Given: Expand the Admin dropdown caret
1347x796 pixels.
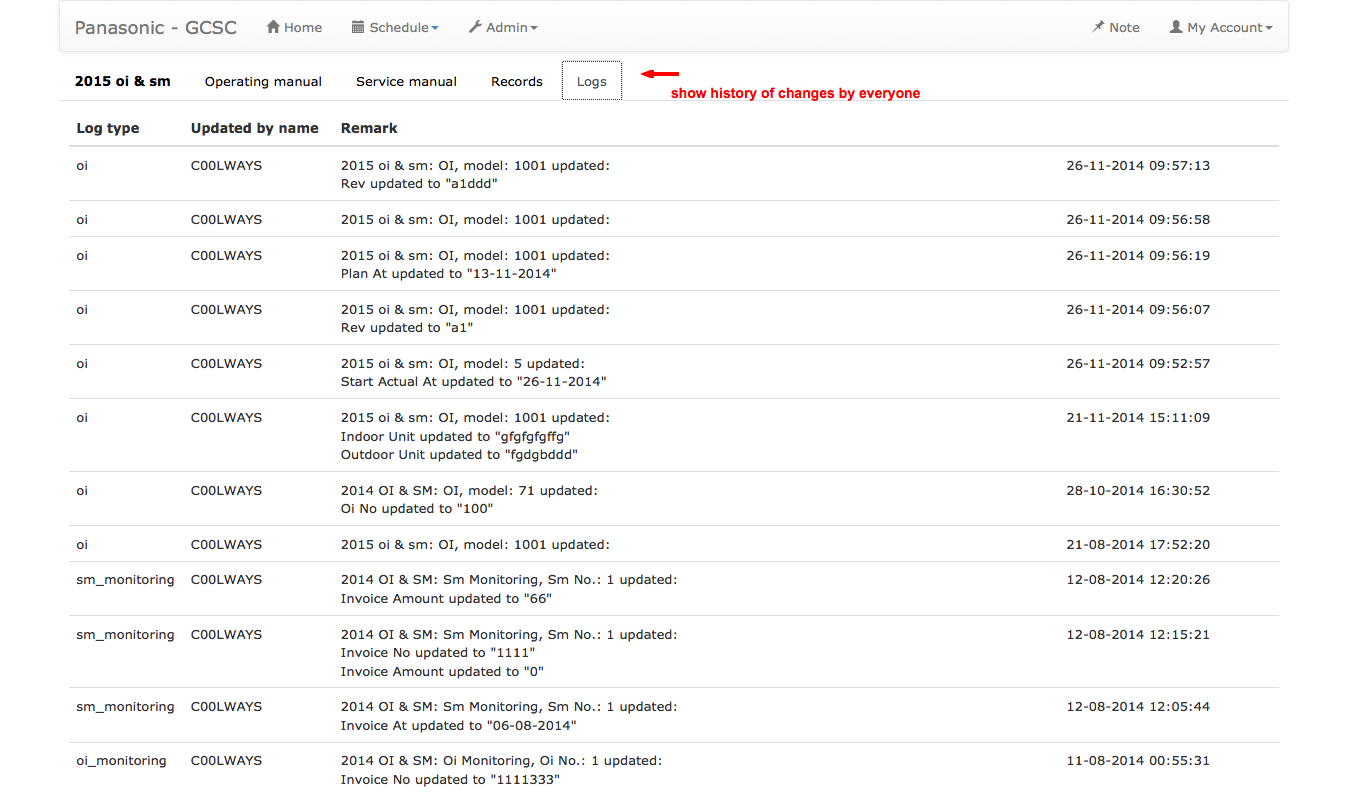Looking at the screenshot, I should (534, 29).
